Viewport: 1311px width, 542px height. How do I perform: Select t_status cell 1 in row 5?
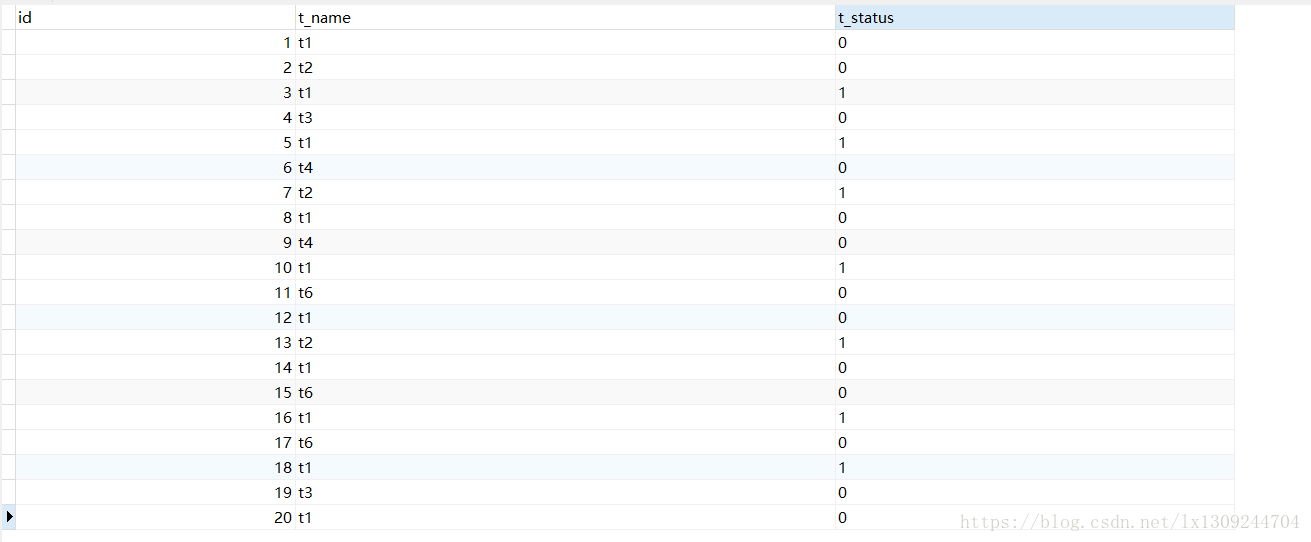click(x=1035, y=143)
